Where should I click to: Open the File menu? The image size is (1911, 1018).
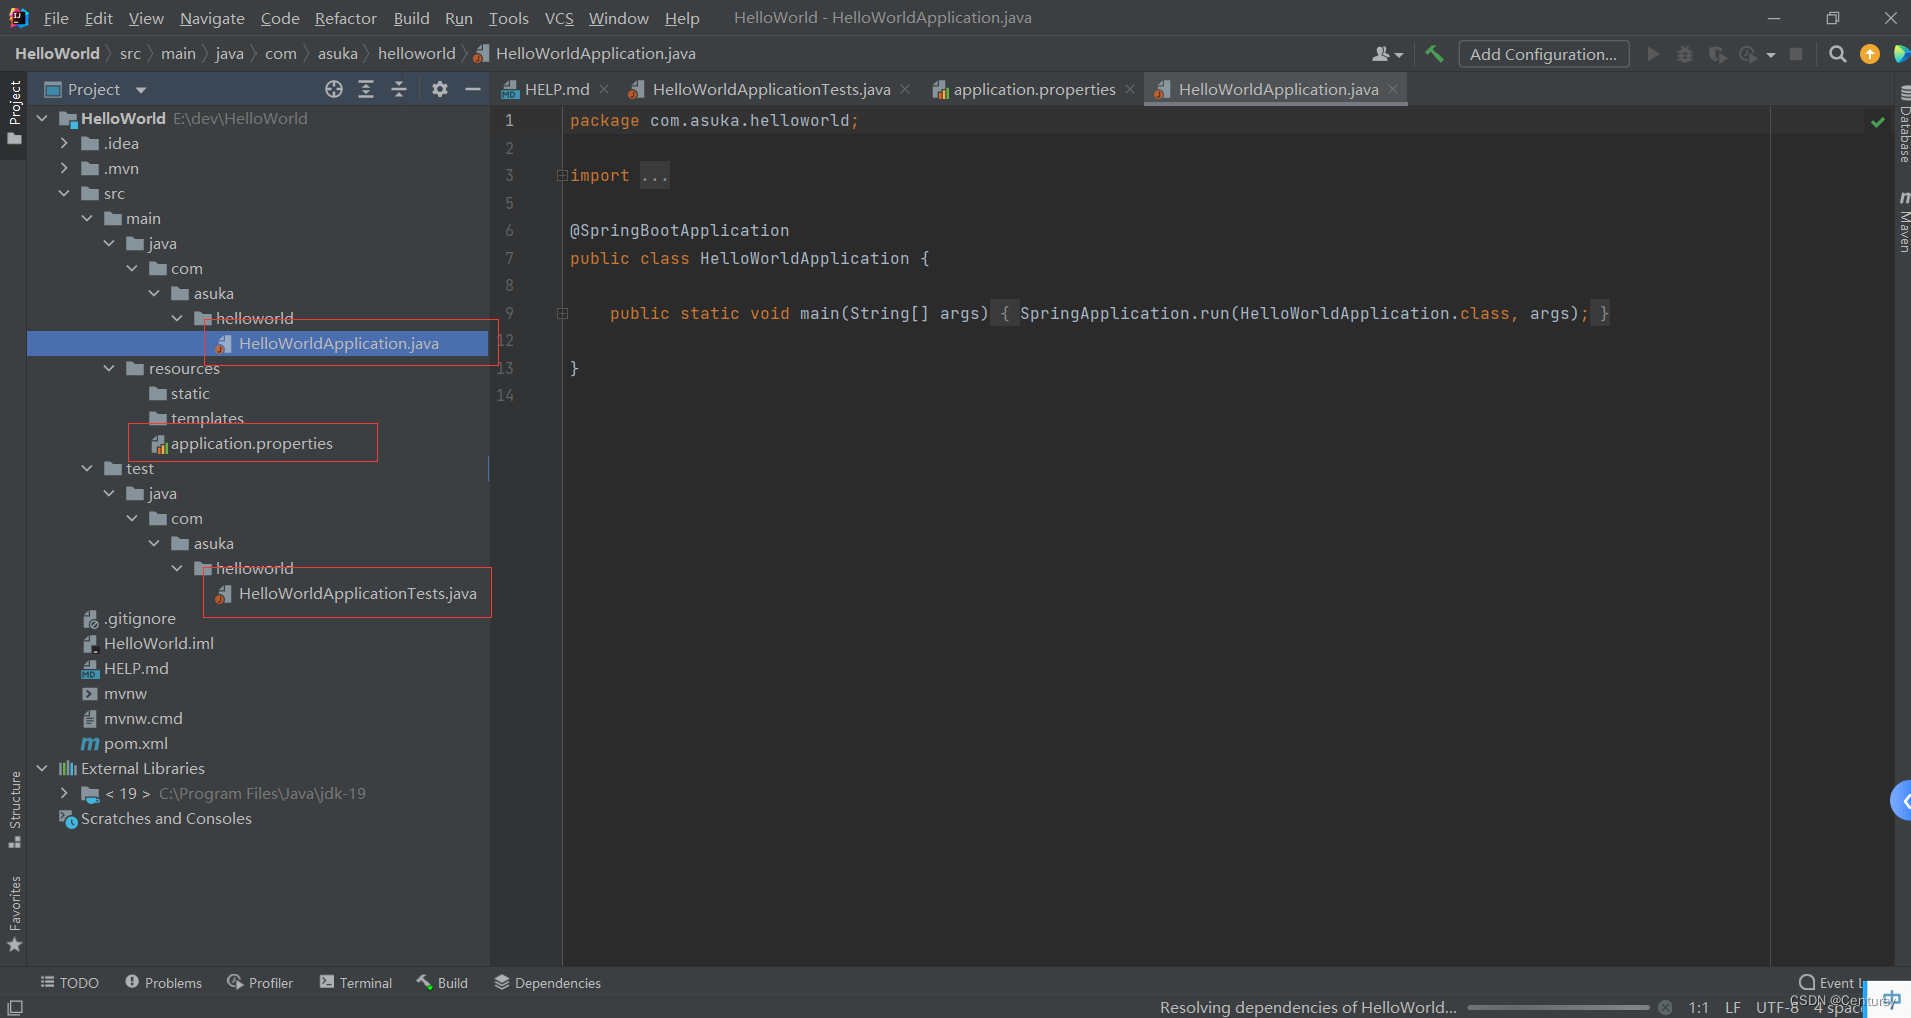(x=56, y=18)
